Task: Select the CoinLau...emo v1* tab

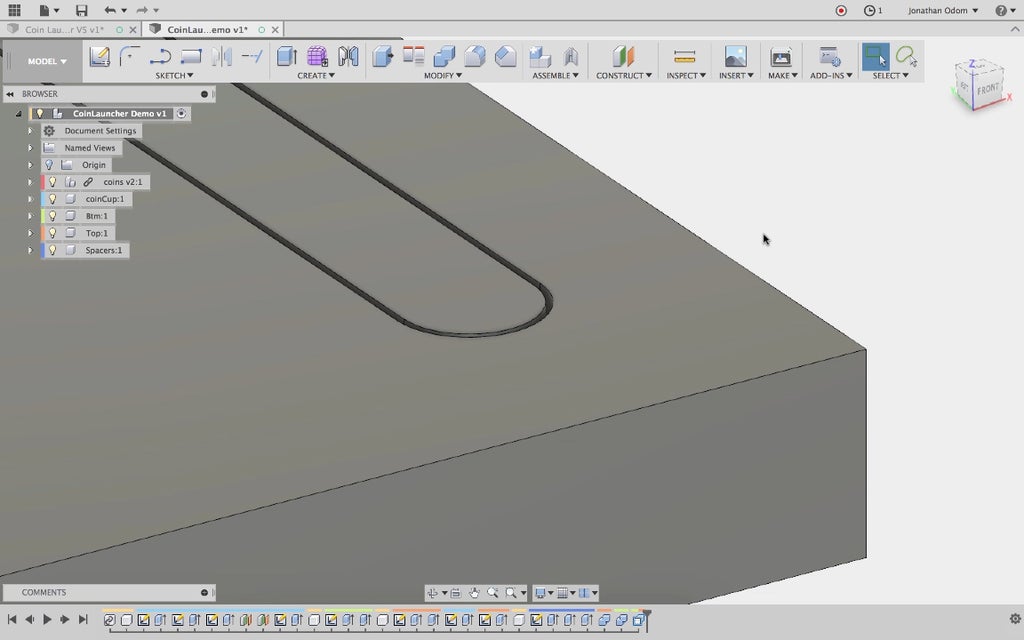Action: pos(207,29)
